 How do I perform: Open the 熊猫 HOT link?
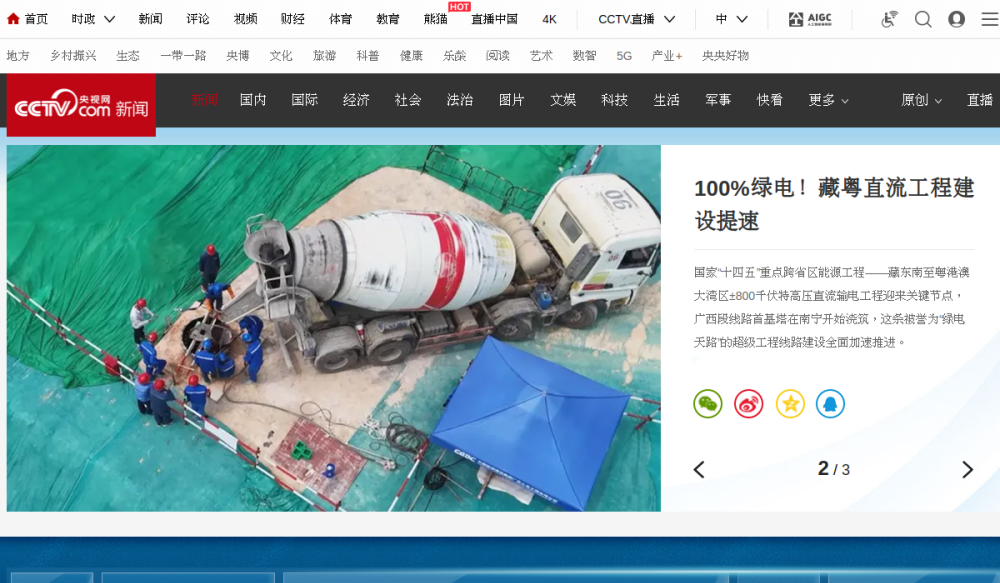[436, 19]
